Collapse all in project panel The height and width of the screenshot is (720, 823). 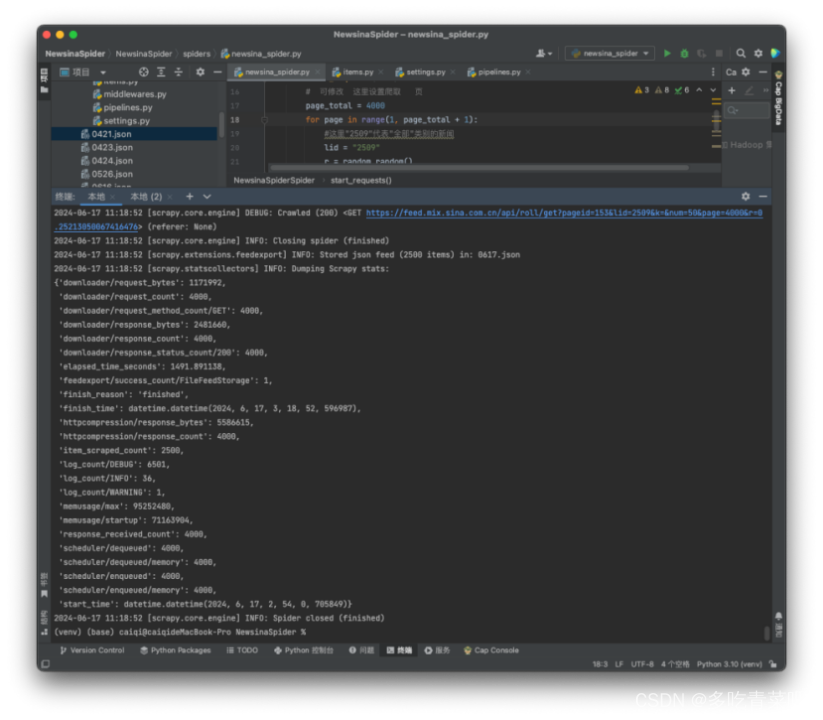click(x=178, y=72)
